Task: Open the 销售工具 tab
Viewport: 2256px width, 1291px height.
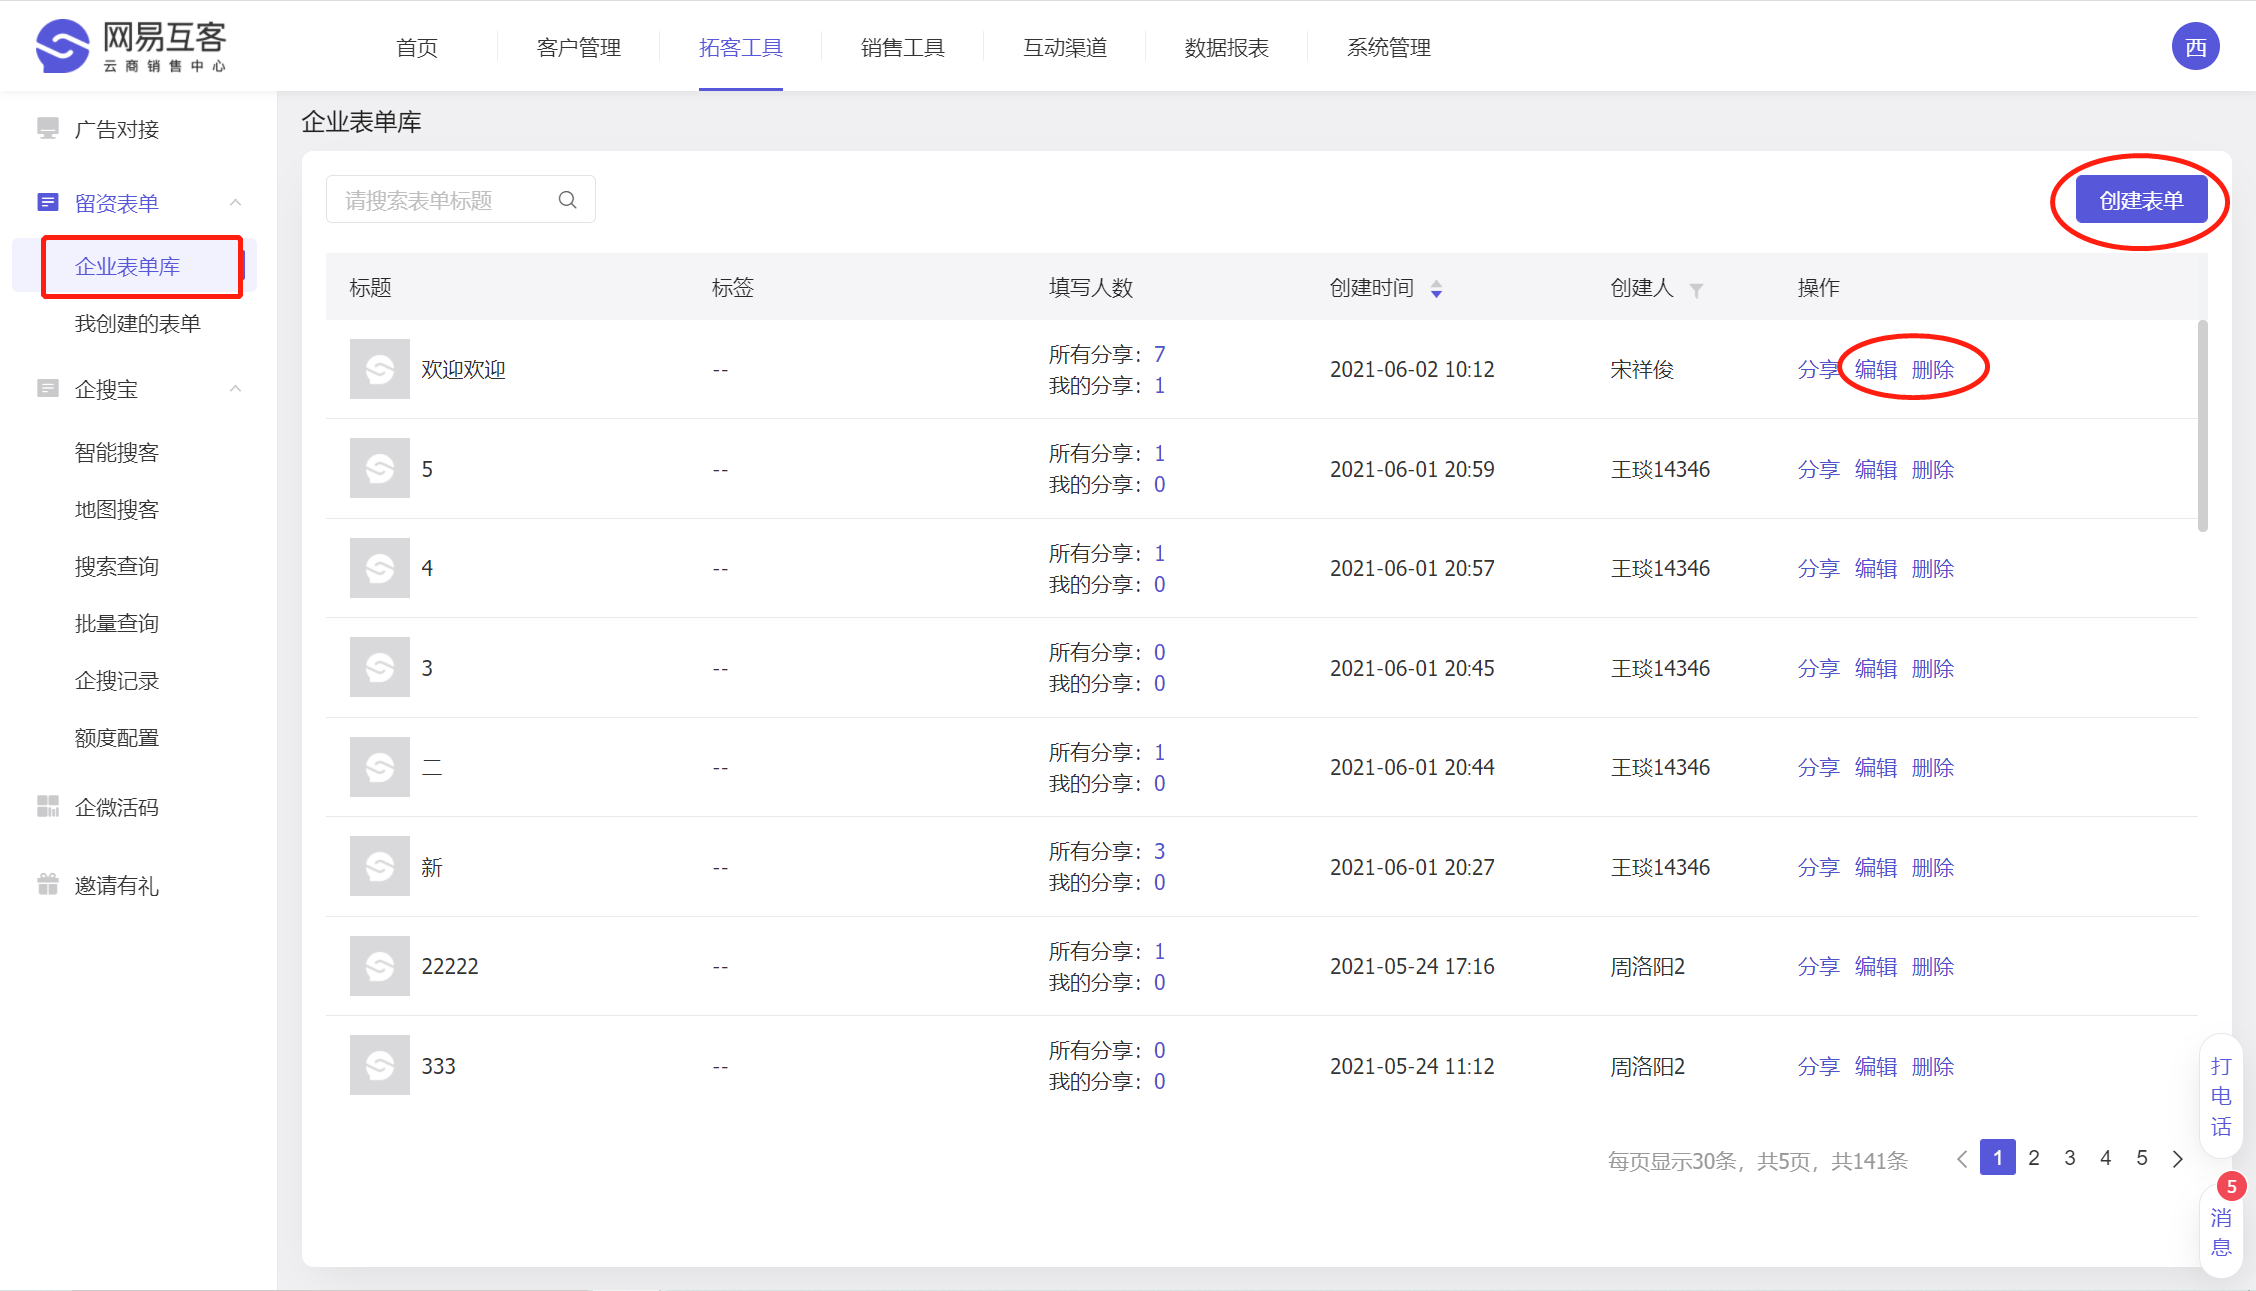Action: pyautogui.click(x=903, y=47)
